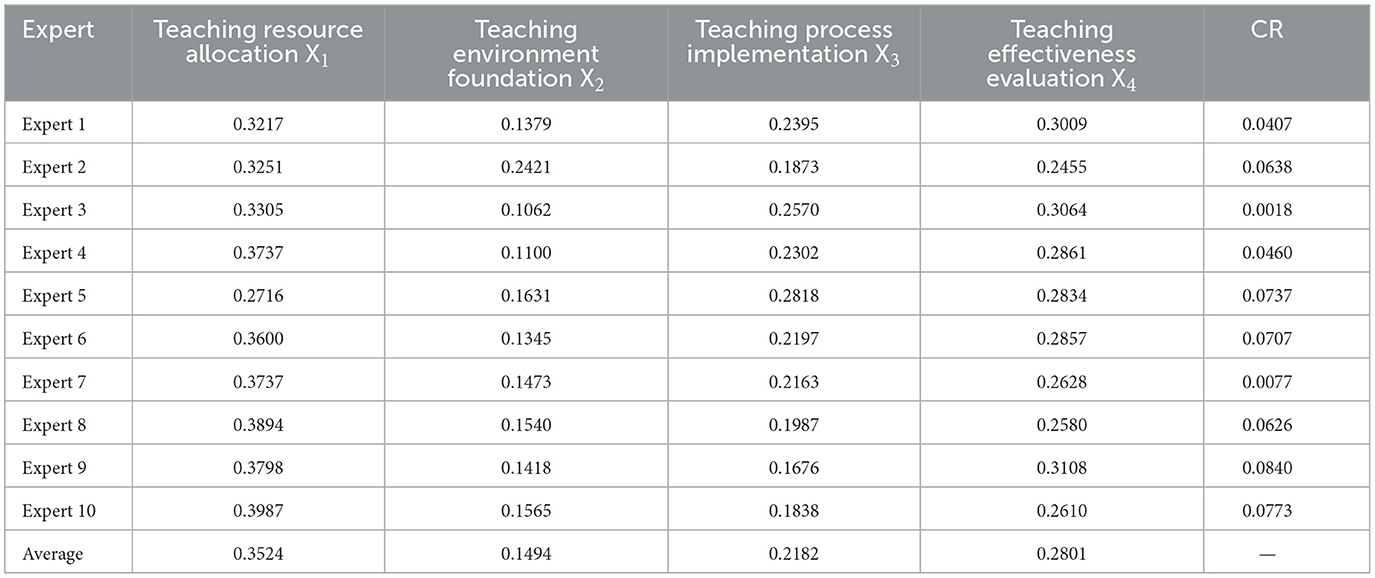Select Expert 2 X2 value 0.2421
1375x578 pixels.
tap(525, 167)
